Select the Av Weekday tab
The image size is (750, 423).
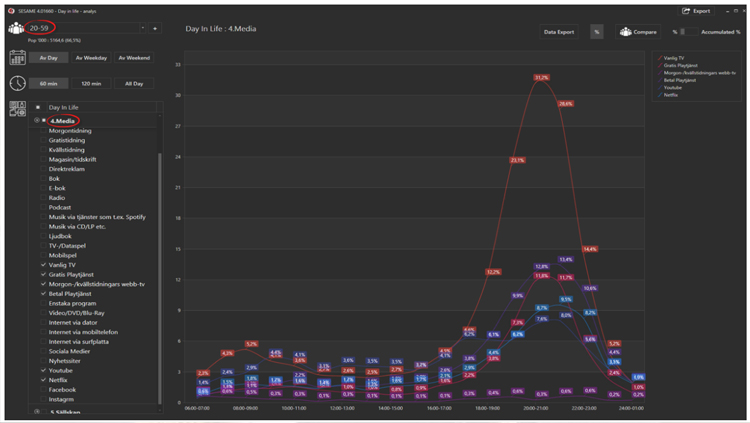(89, 58)
